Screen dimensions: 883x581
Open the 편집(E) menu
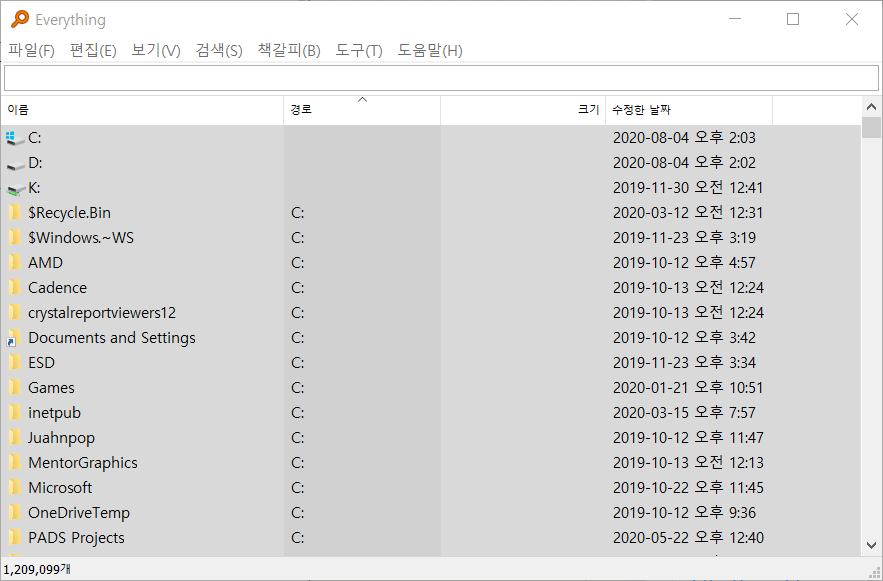(93, 51)
